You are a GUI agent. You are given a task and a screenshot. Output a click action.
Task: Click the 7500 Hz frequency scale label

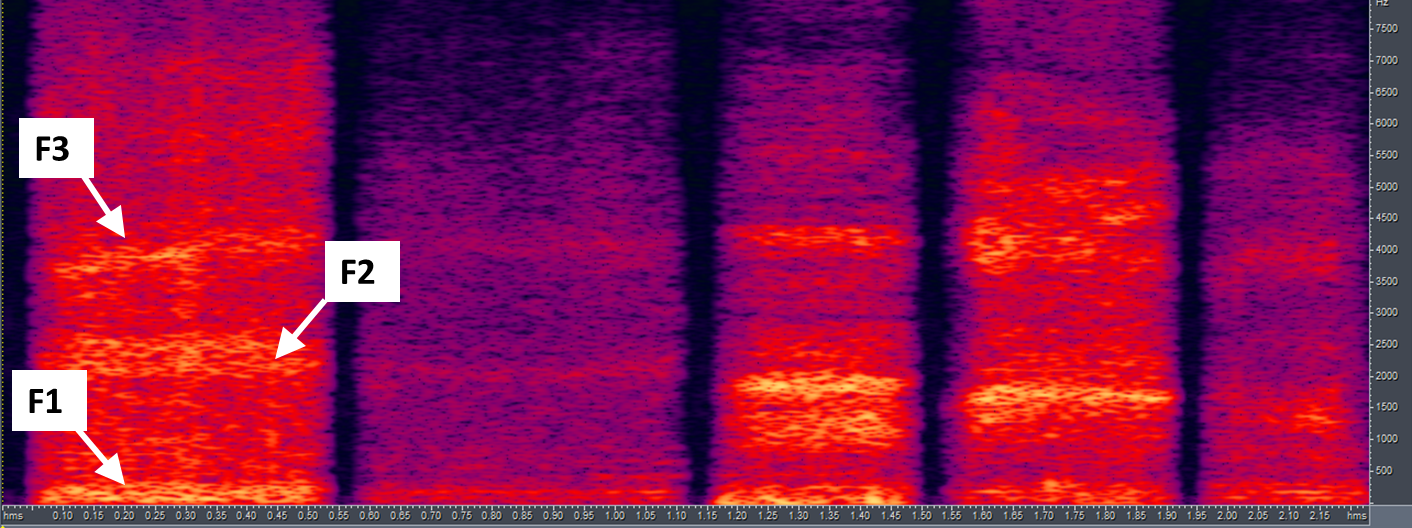click(x=1388, y=28)
